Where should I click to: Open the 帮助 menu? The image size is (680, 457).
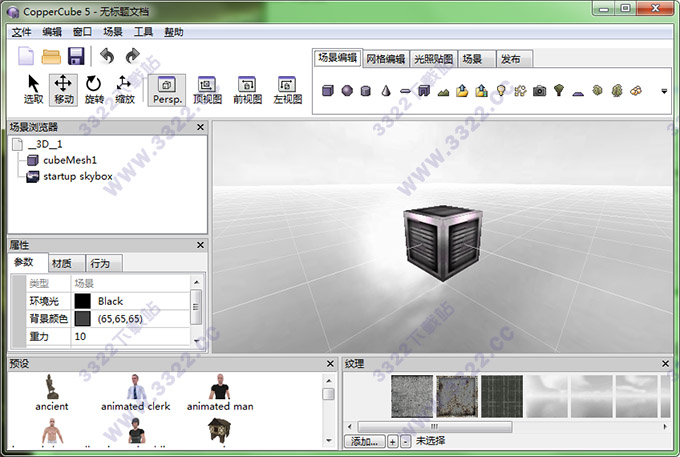point(173,32)
